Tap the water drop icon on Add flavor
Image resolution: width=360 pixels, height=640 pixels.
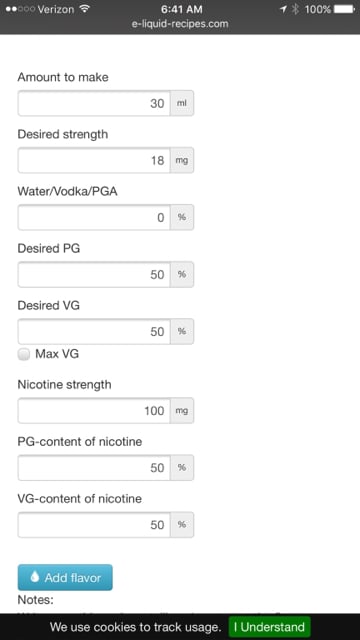(35, 576)
